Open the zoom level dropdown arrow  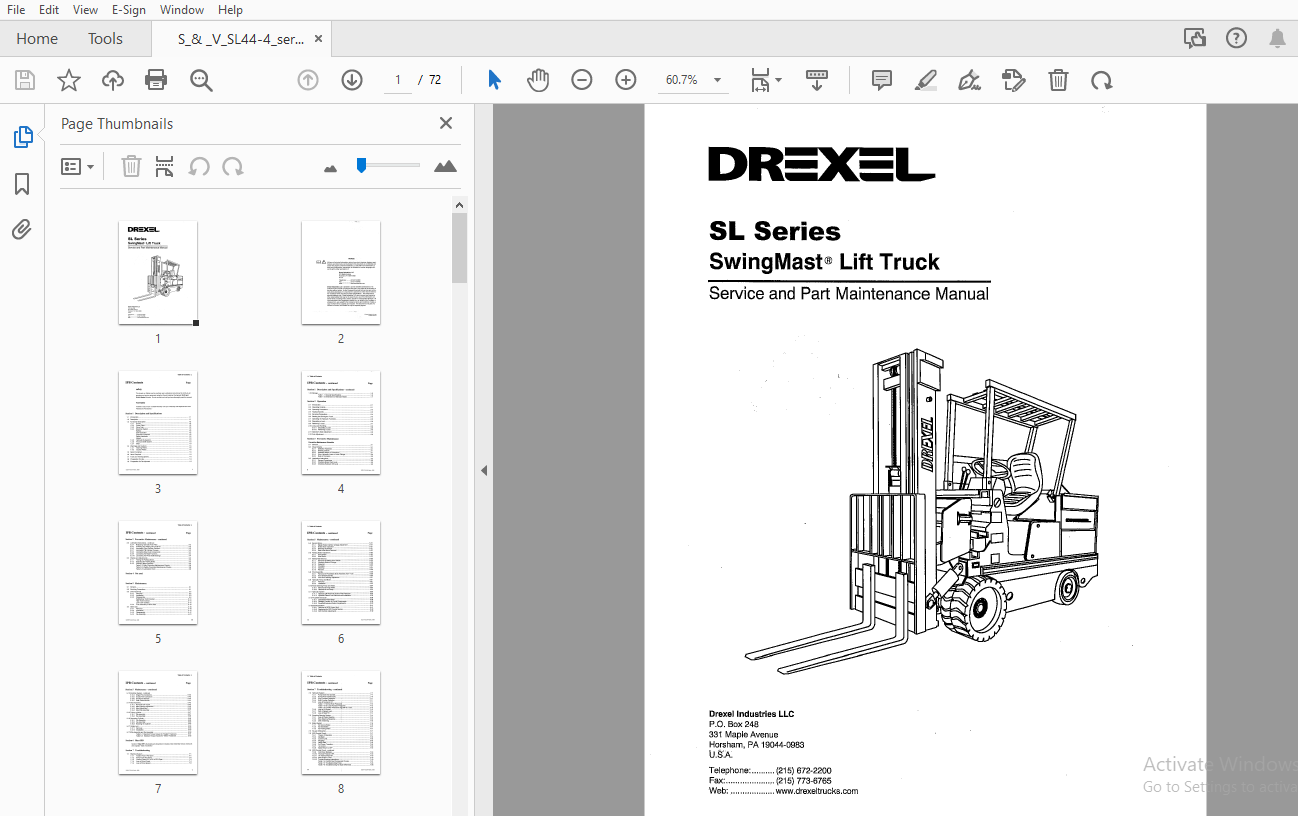(717, 80)
